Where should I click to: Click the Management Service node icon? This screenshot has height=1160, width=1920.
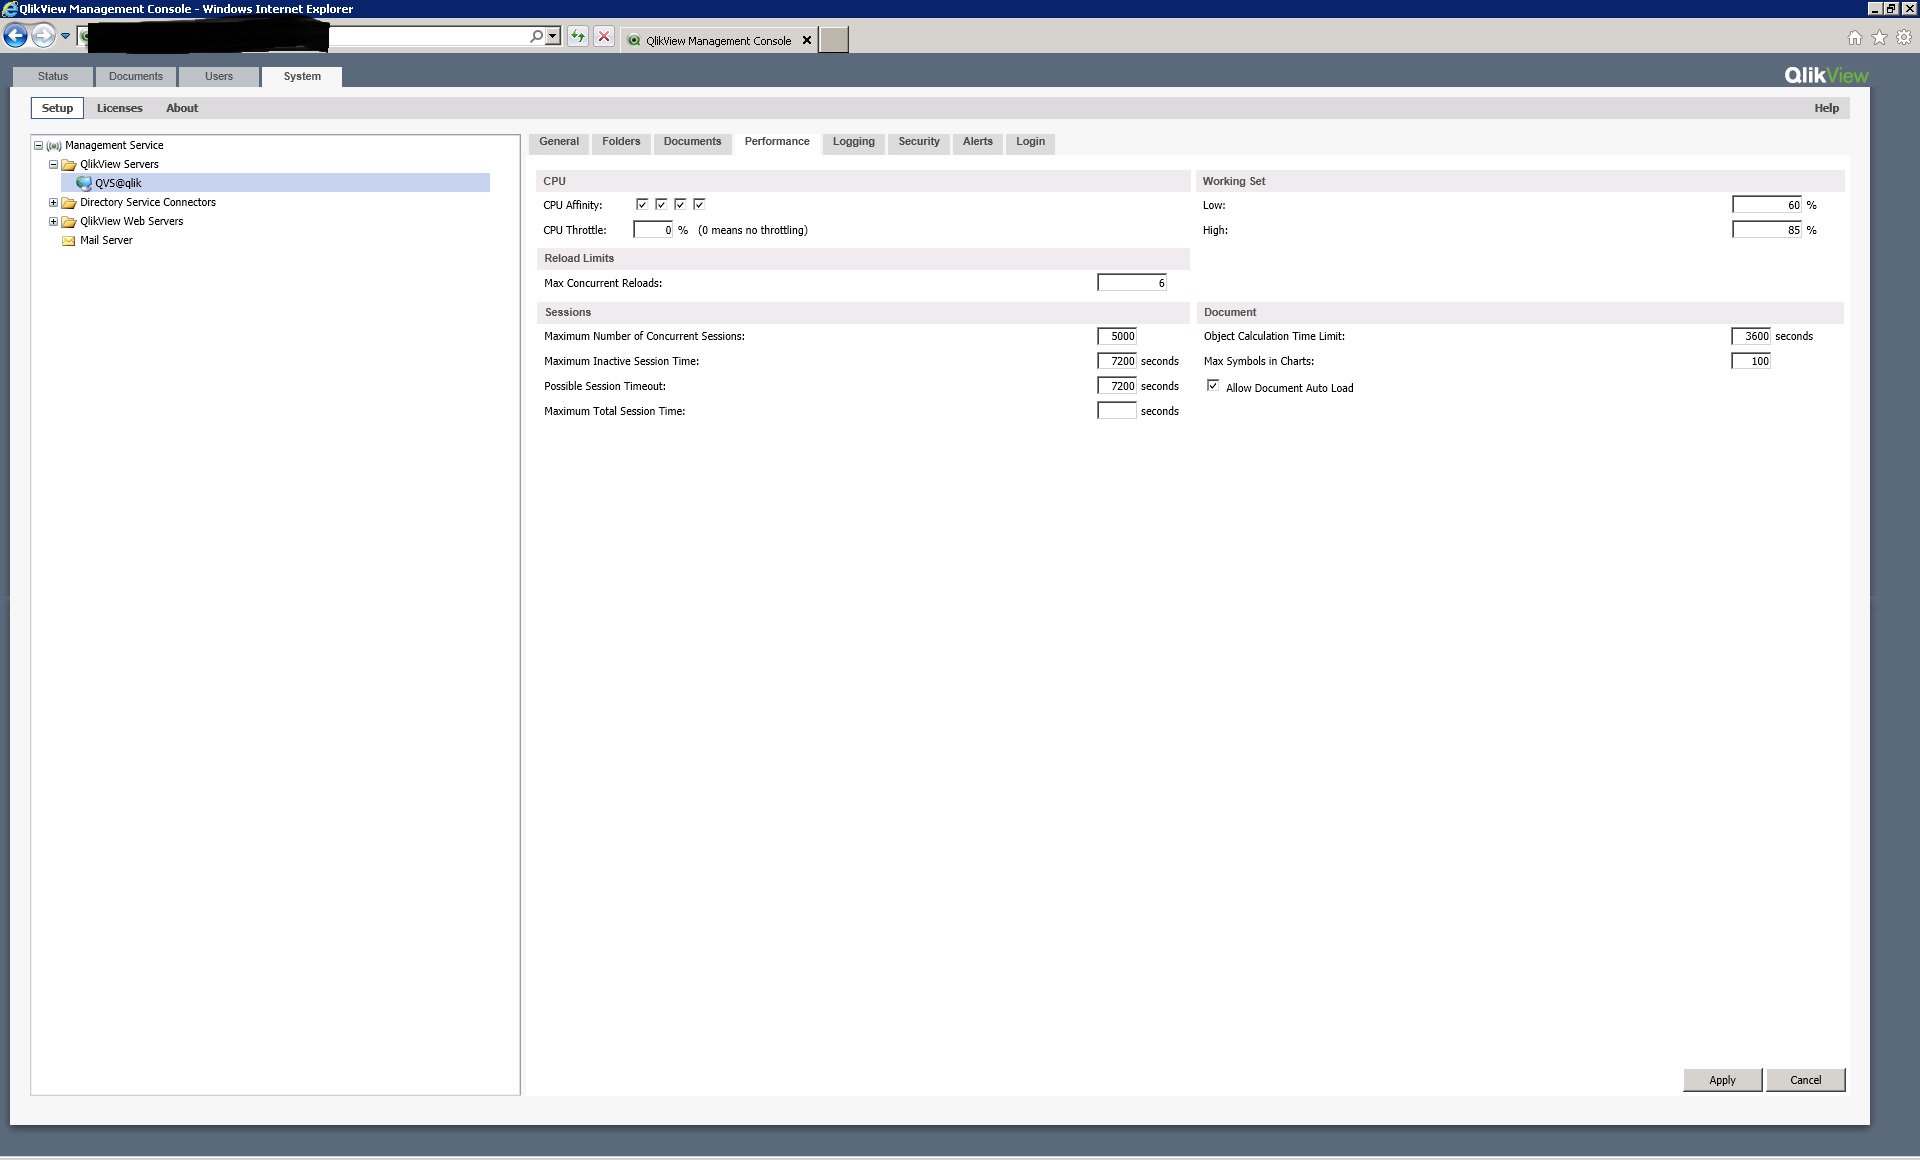[x=54, y=146]
